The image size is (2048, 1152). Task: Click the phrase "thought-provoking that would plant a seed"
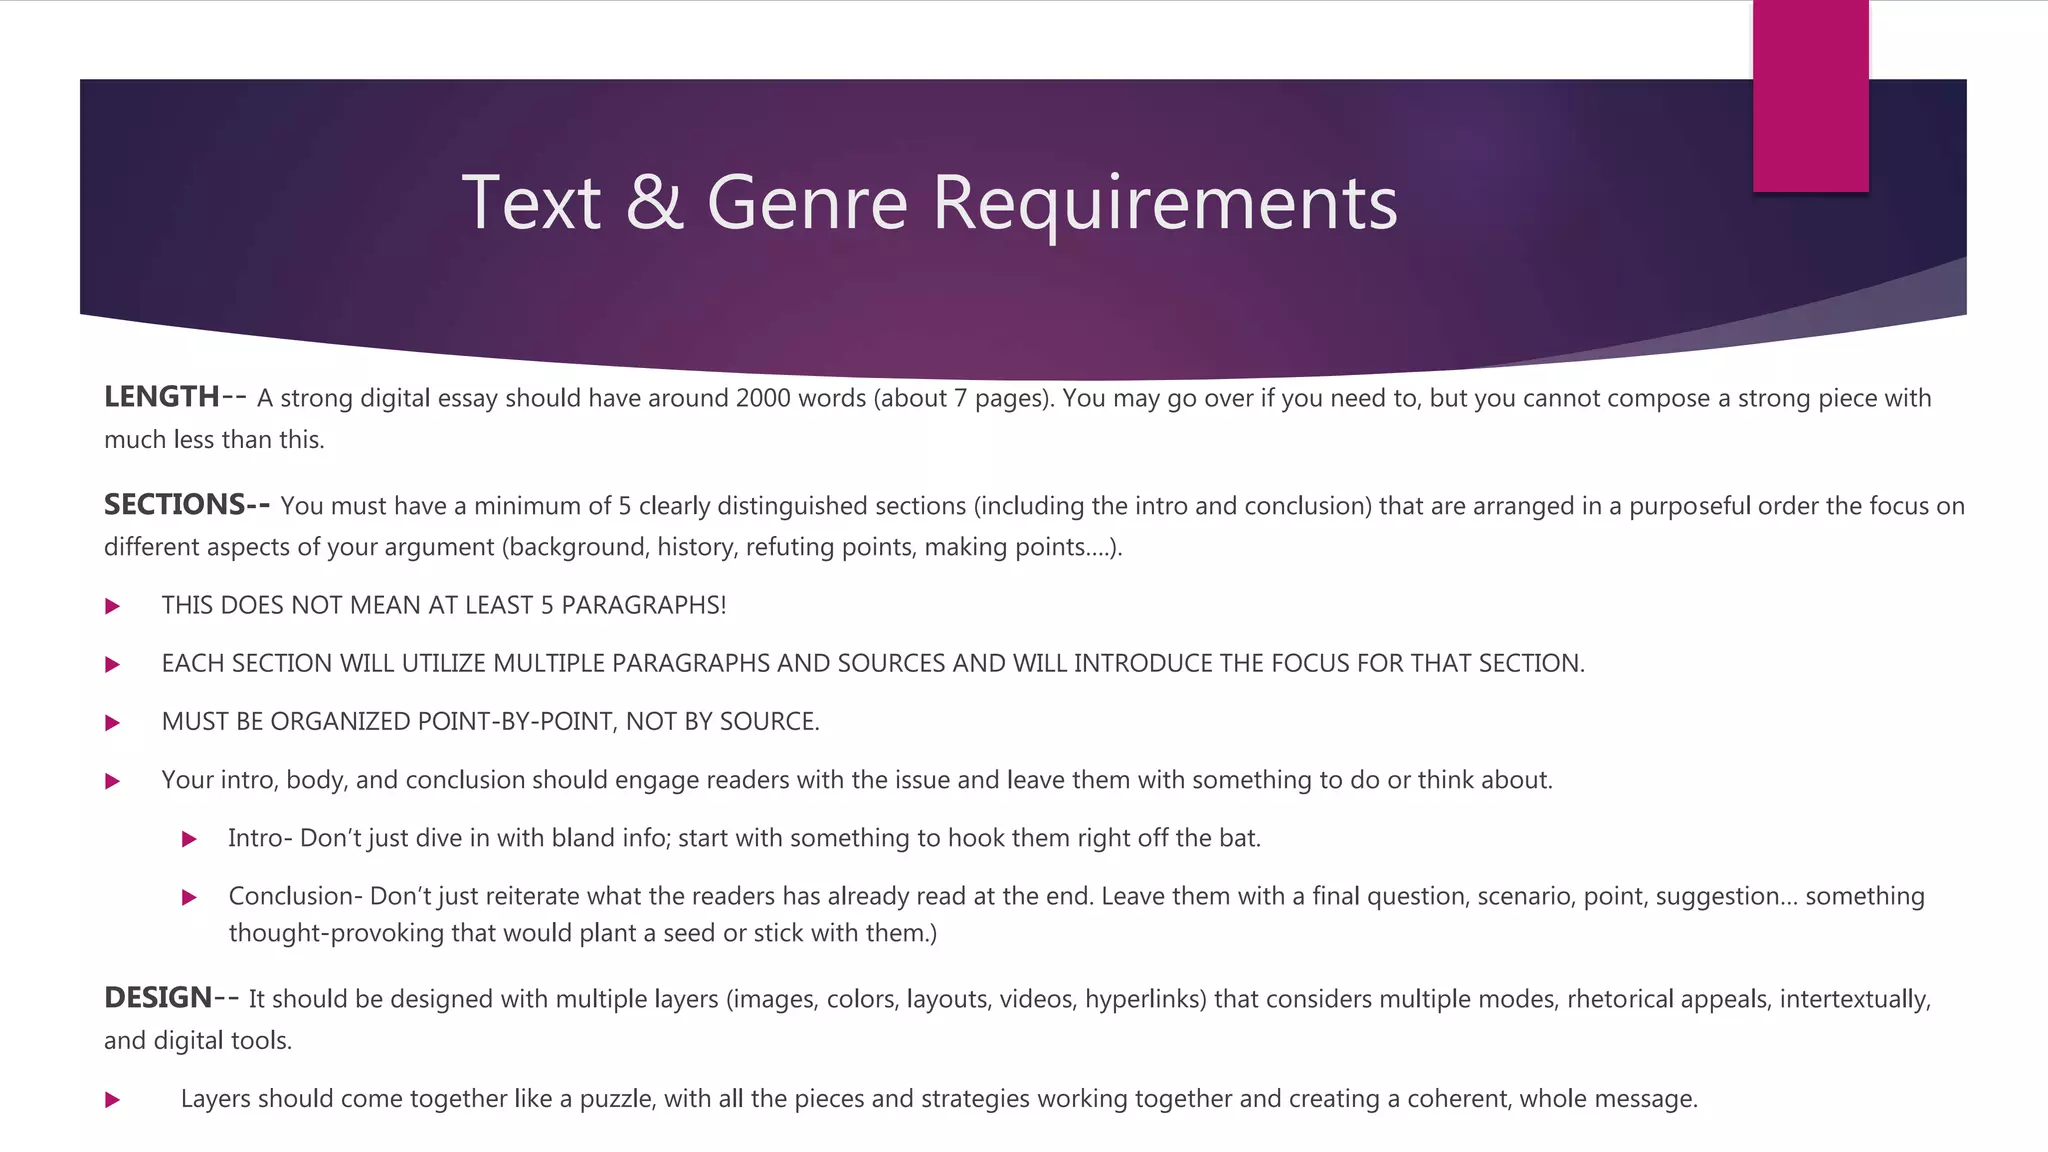tap(472, 933)
